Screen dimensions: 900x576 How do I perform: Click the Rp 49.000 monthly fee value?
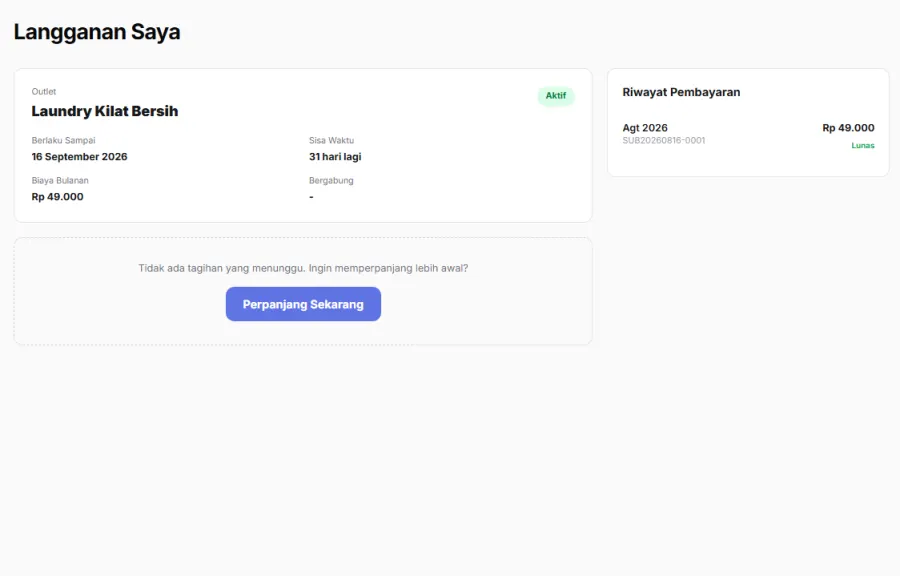point(57,197)
